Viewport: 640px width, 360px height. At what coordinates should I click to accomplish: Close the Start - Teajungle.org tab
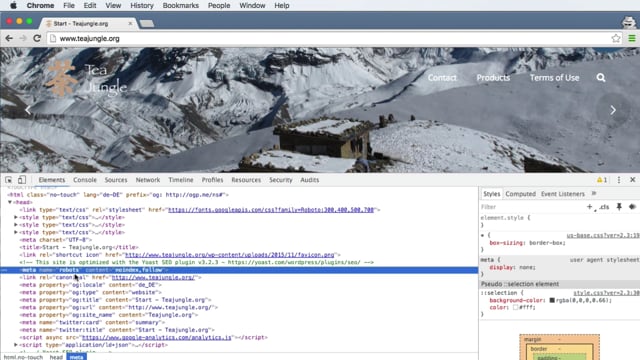130,24
